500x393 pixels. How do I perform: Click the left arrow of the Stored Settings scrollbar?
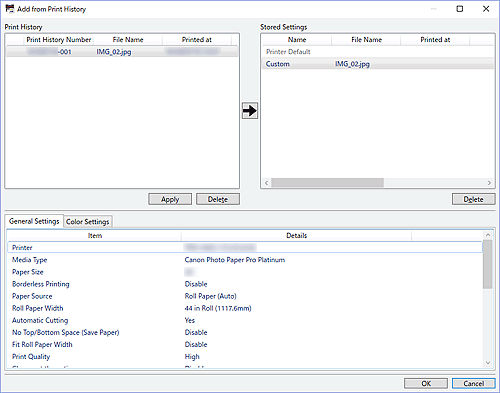pos(266,183)
